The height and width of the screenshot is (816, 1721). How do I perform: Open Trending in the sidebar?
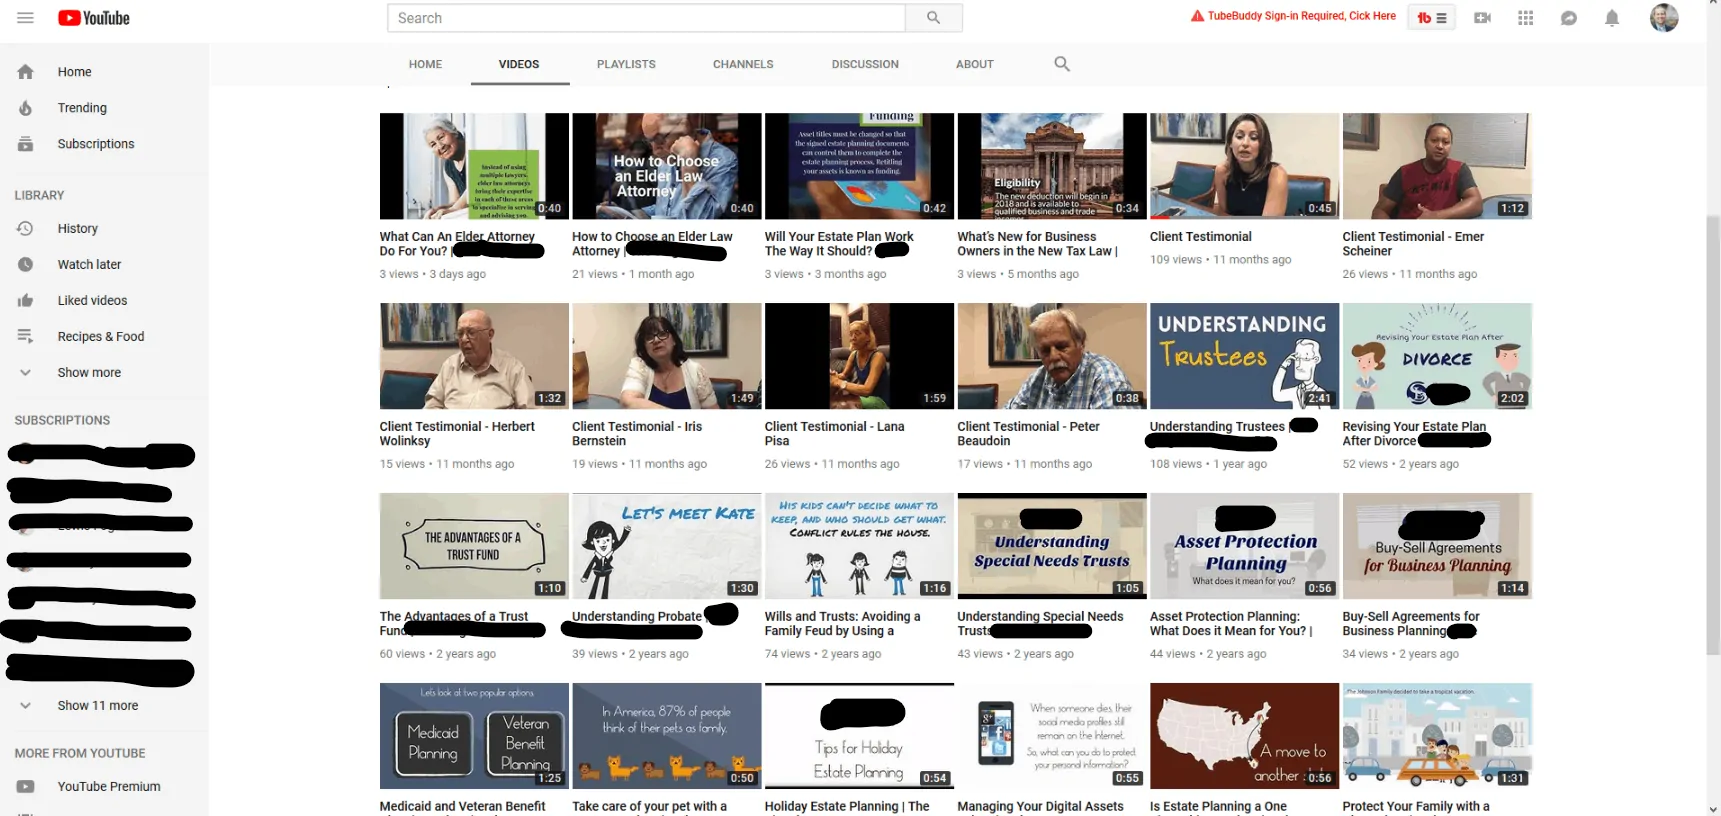coord(82,108)
